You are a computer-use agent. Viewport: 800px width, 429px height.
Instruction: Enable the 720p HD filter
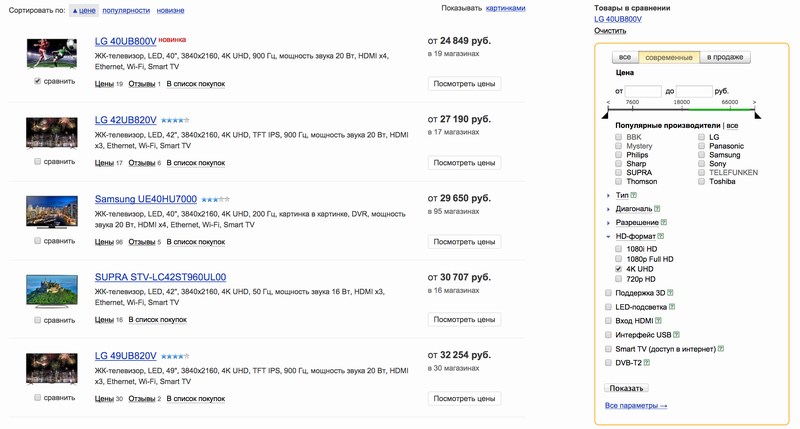pos(618,279)
